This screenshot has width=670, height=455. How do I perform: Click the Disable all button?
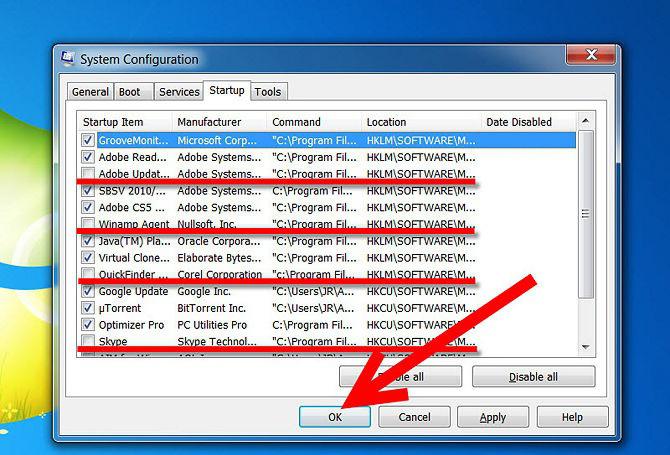point(533,377)
